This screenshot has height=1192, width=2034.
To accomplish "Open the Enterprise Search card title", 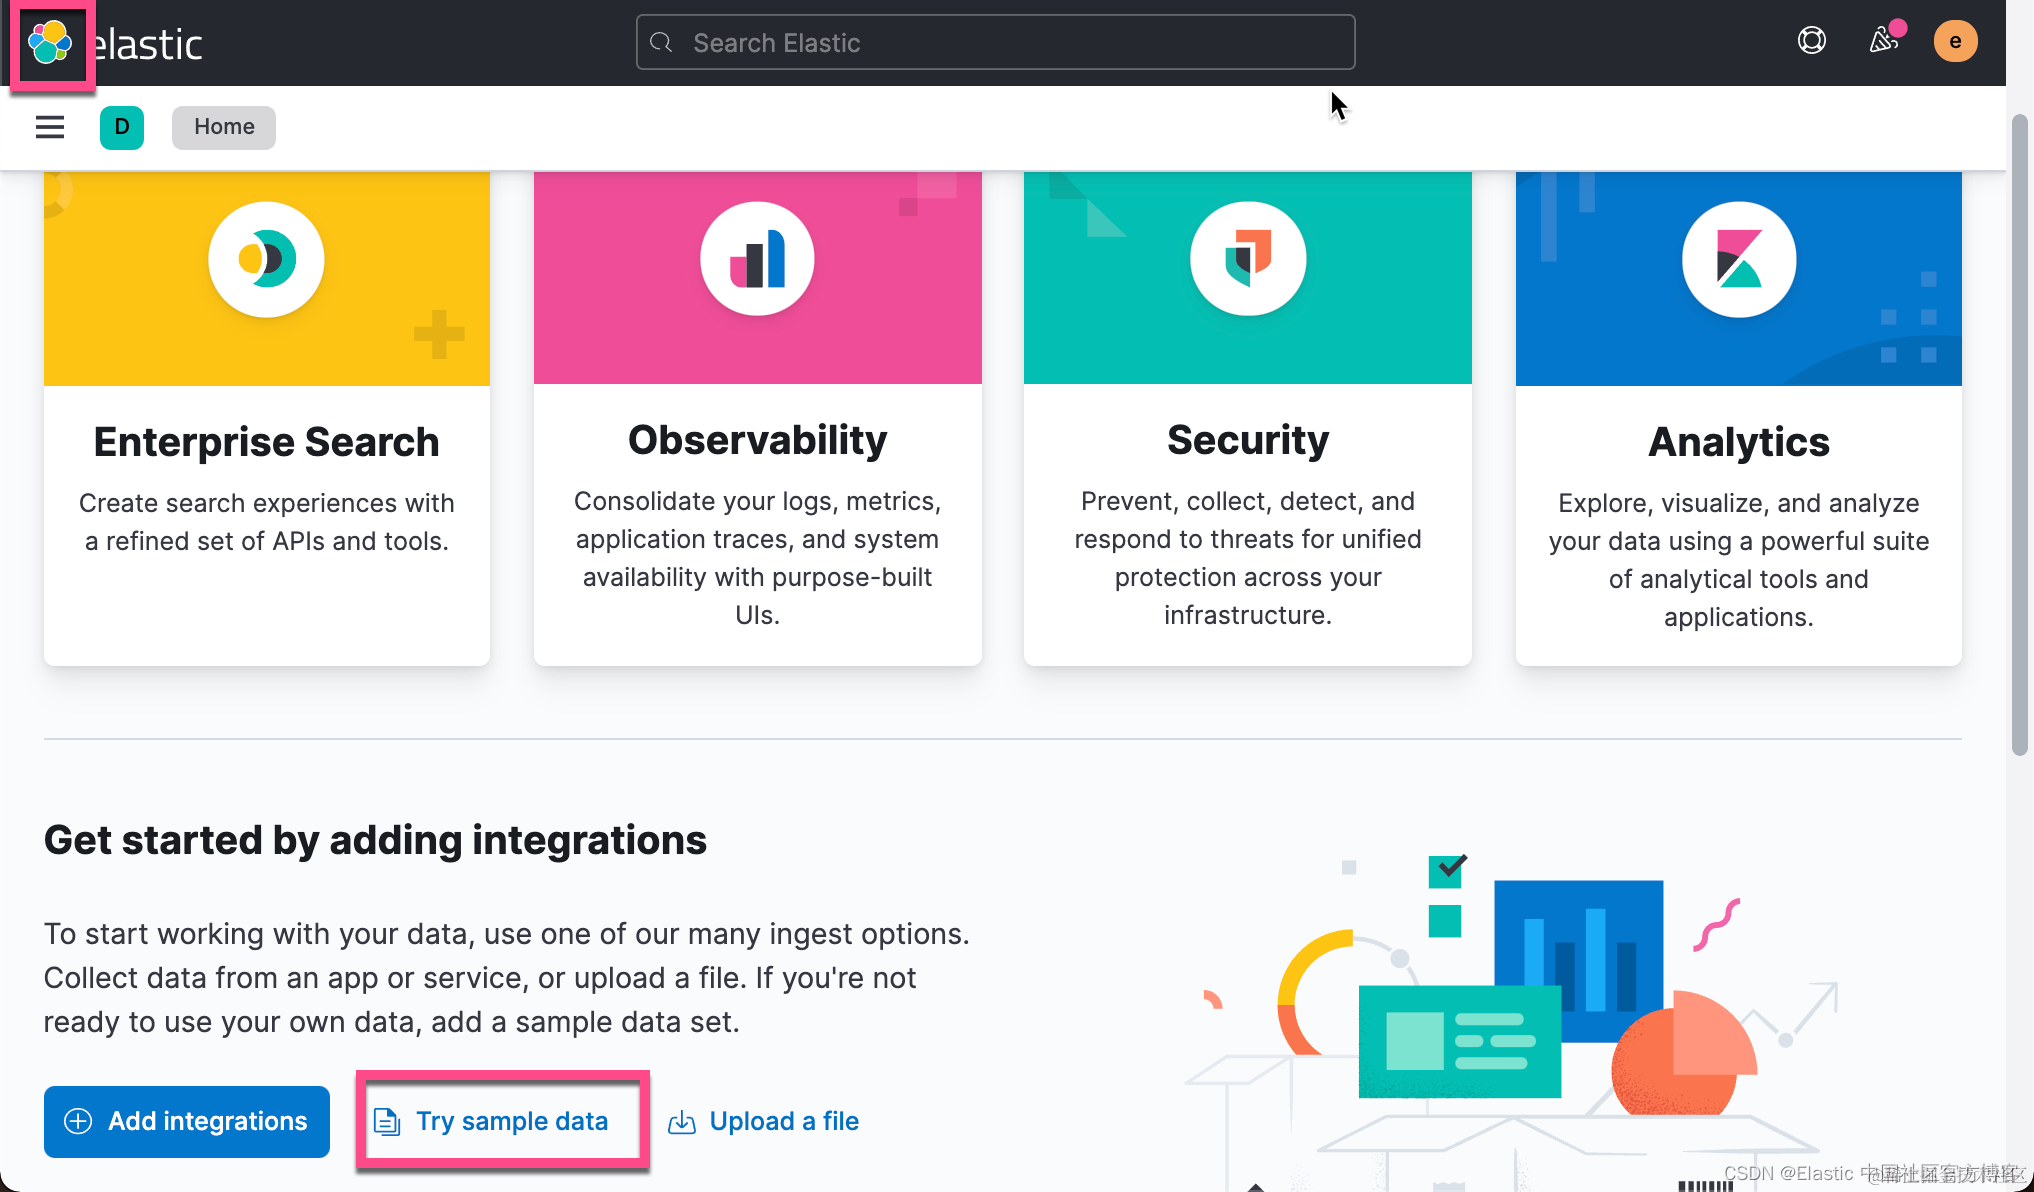I will tap(266, 442).
